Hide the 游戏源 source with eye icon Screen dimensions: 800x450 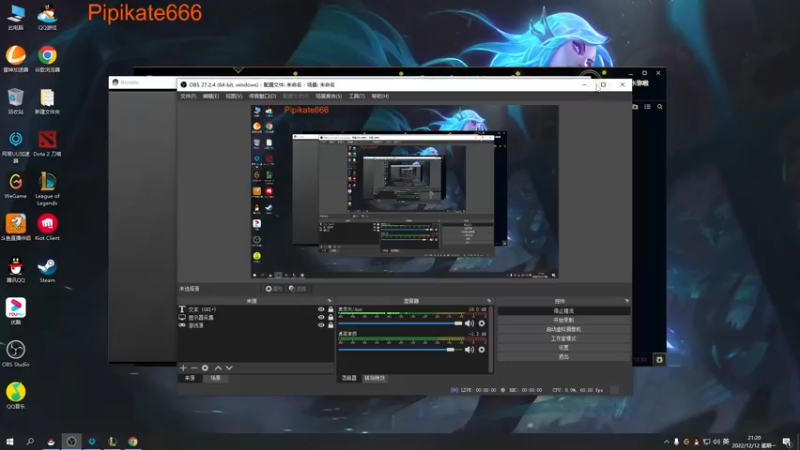coord(321,325)
